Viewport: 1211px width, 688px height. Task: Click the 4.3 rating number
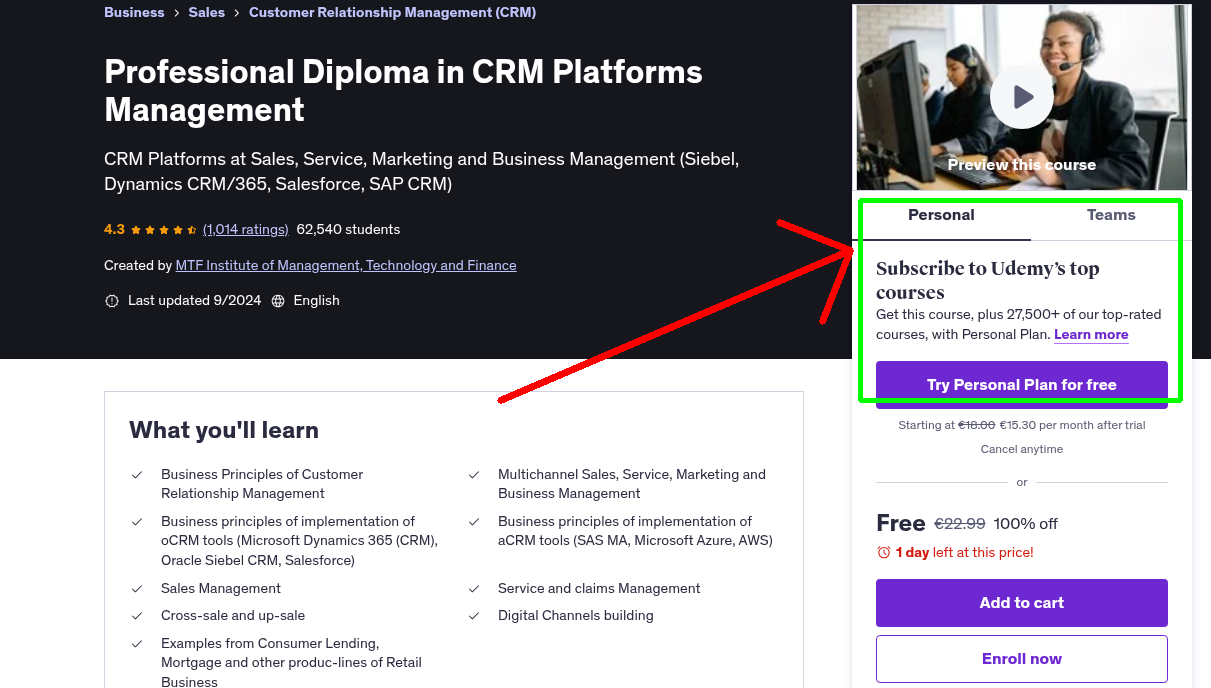[114, 229]
